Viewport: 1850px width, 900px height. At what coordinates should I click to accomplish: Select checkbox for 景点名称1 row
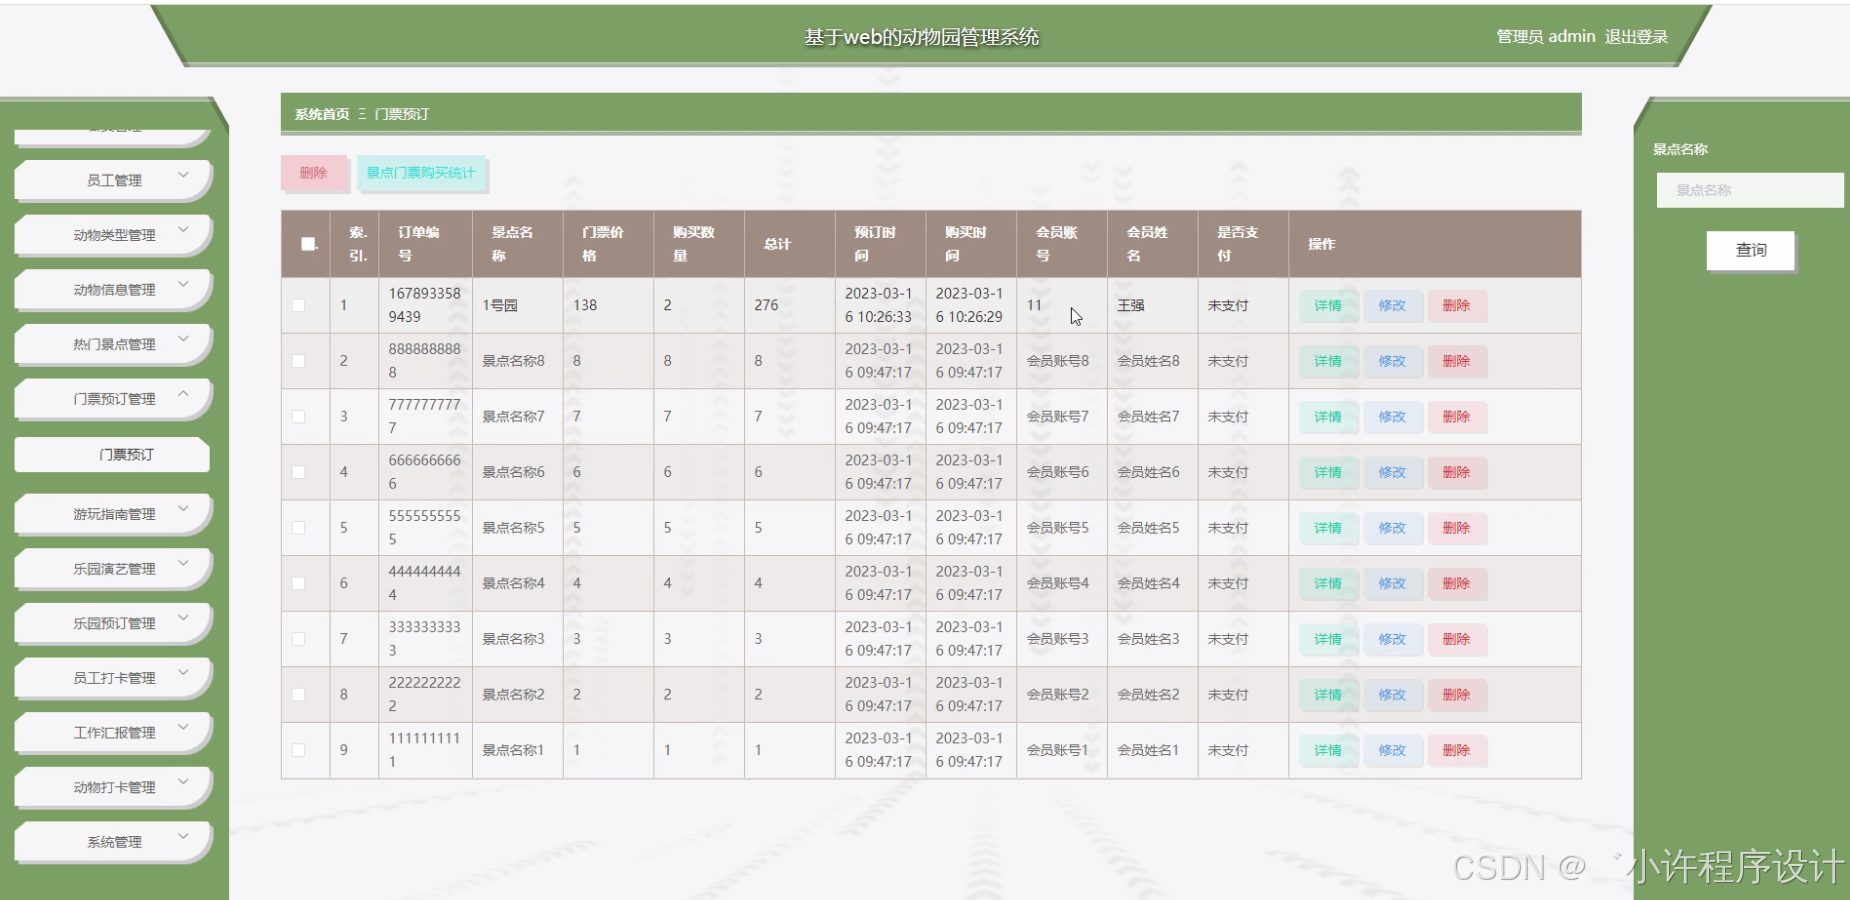[299, 749]
